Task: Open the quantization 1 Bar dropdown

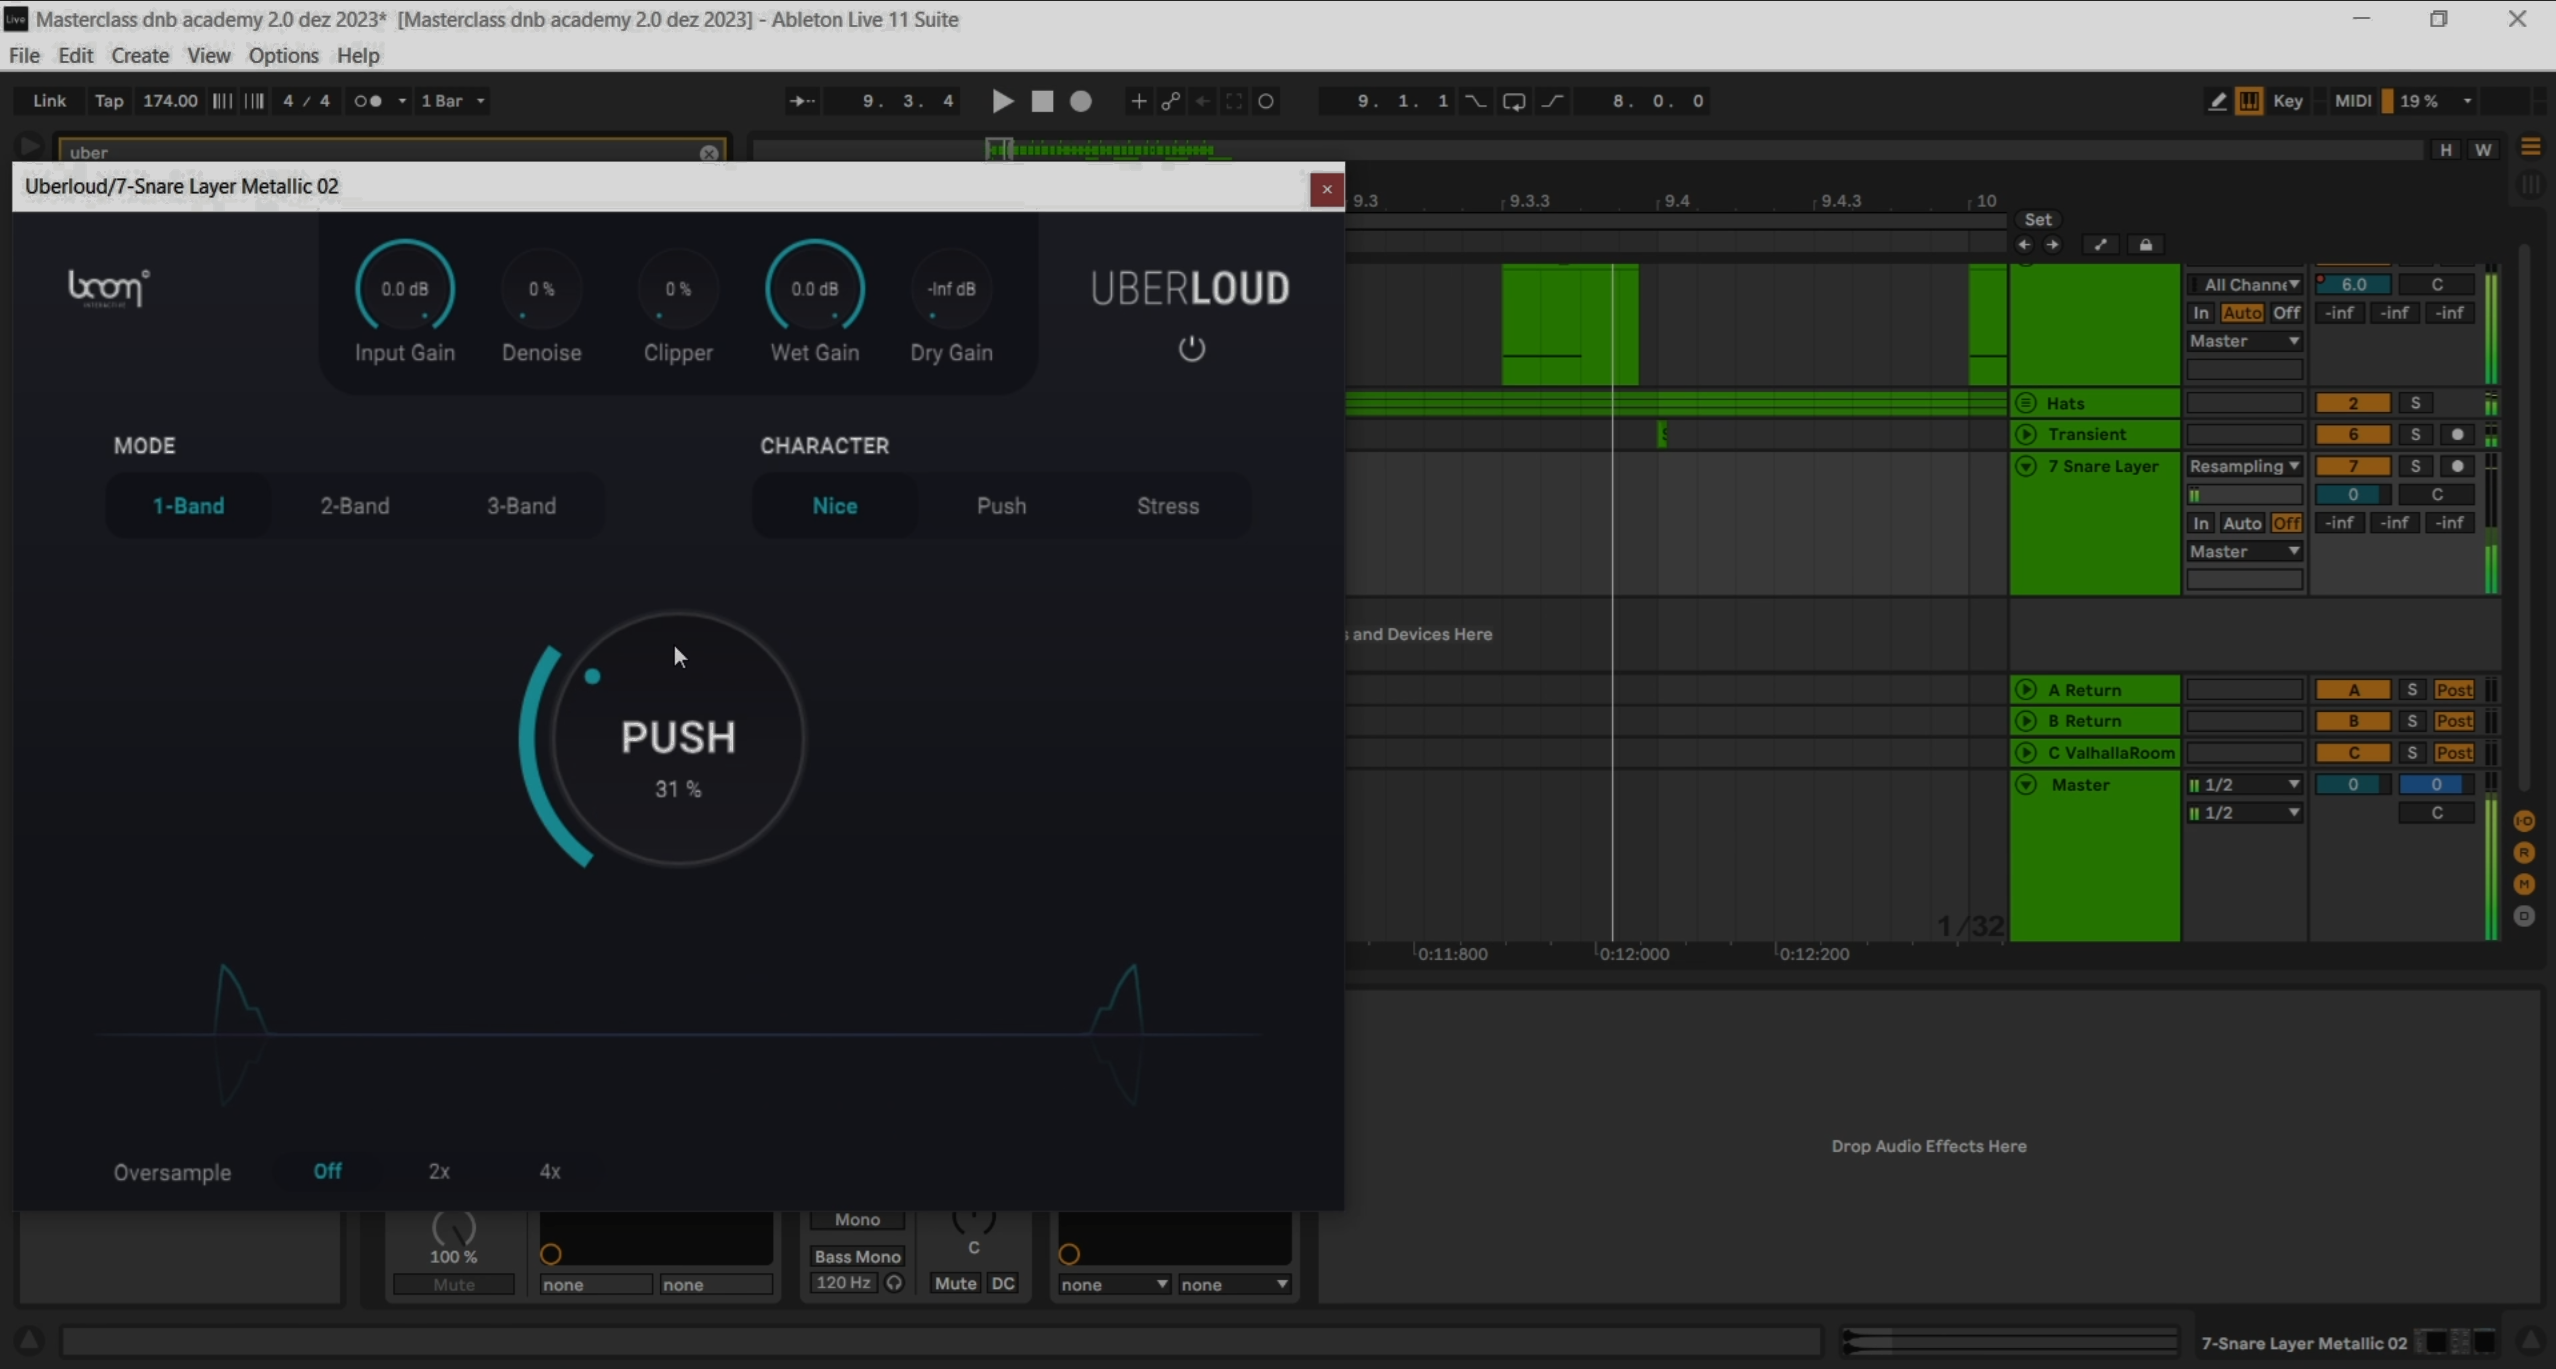Action: point(453,101)
